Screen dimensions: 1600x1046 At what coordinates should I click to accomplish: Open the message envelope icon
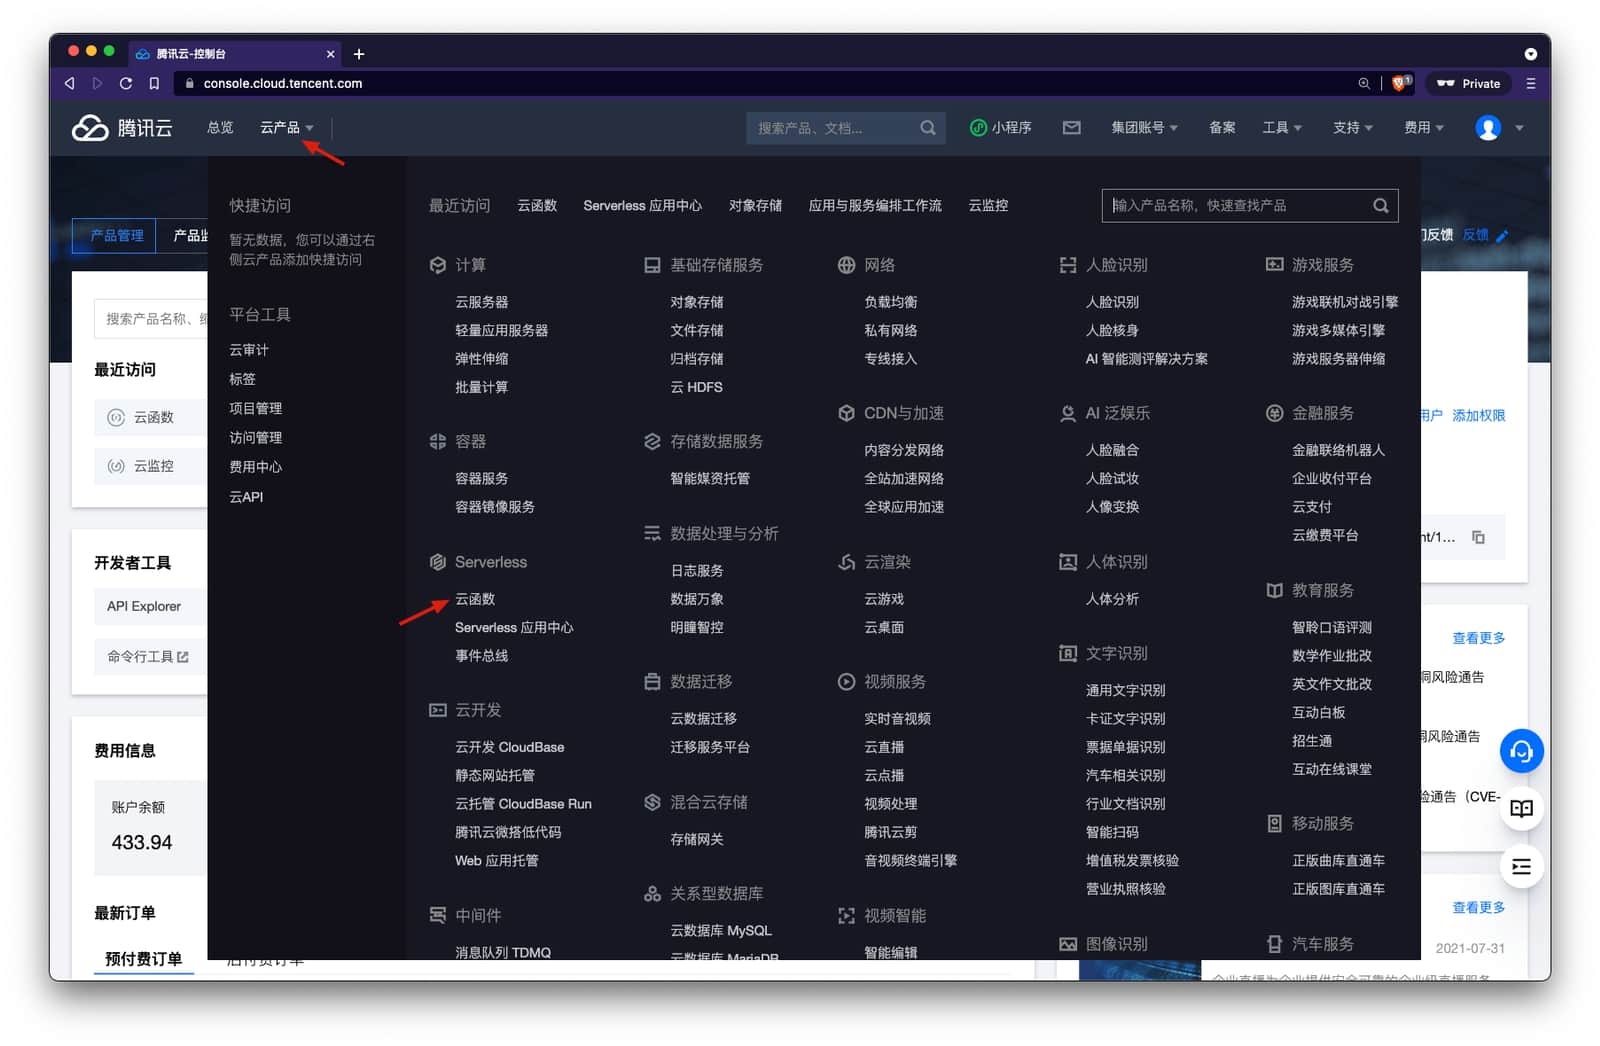(x=1071, y=127)
